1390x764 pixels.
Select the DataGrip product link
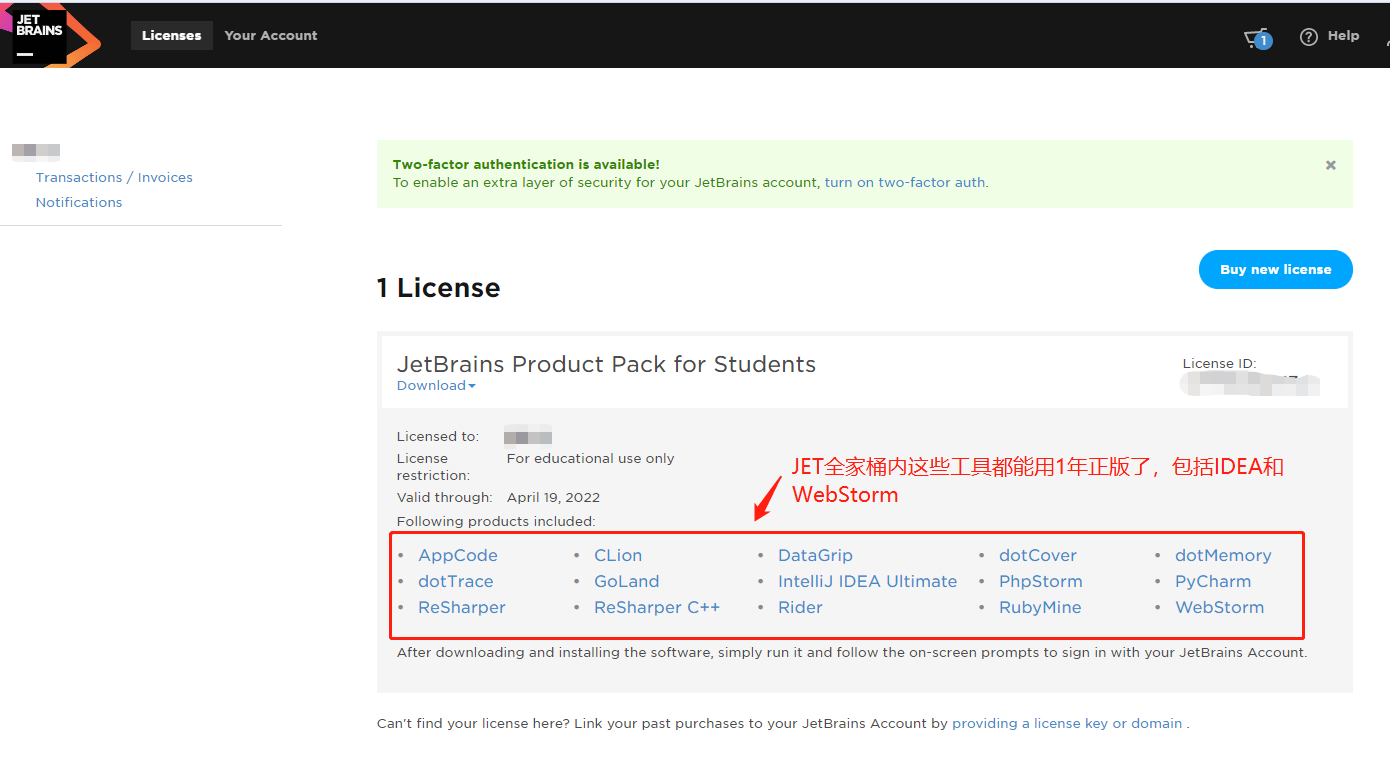coord(815,555)
